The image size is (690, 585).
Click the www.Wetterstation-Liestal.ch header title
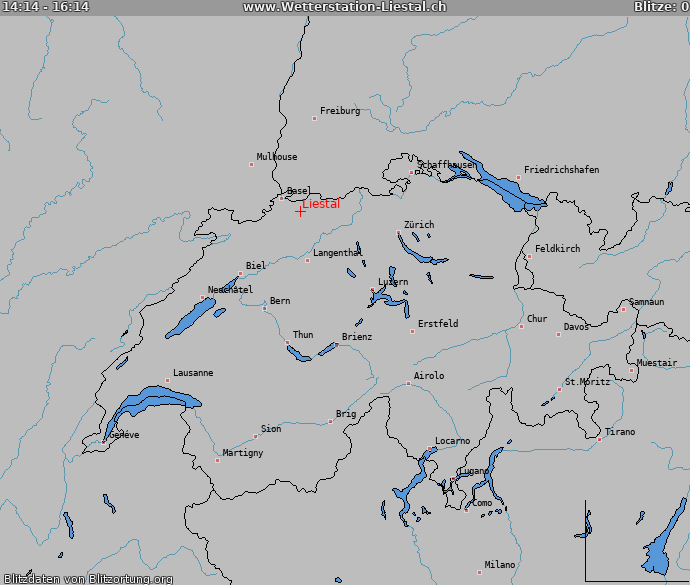coord(345,7)
